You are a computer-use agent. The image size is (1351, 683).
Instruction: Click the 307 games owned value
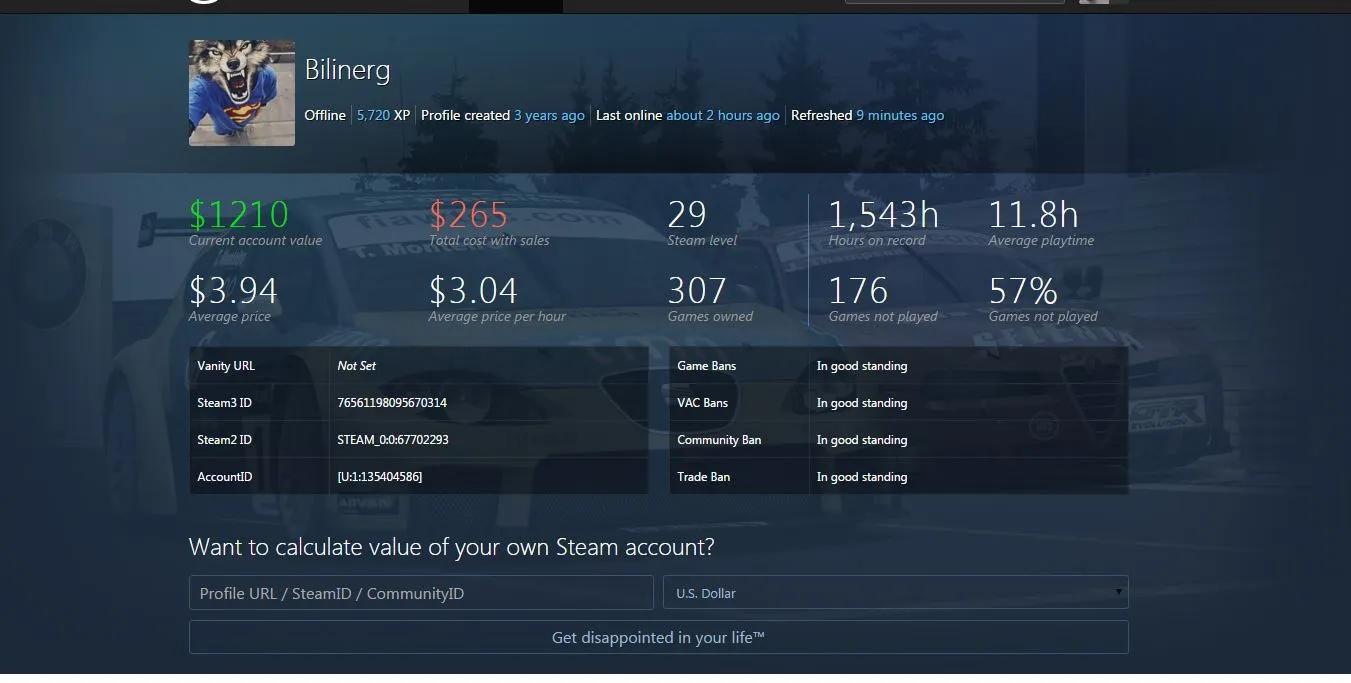click(697, 290)
